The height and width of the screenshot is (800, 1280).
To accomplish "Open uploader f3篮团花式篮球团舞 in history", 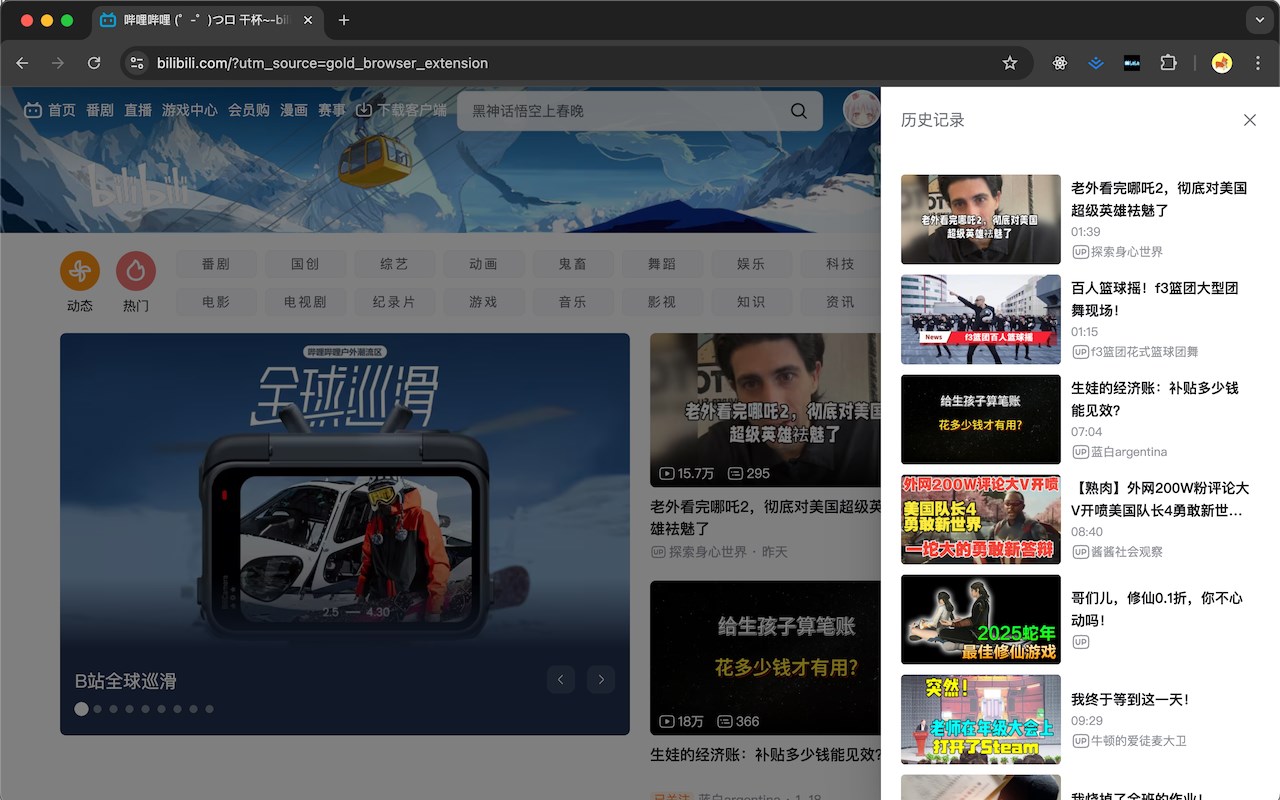I will tap(1135, 352).
